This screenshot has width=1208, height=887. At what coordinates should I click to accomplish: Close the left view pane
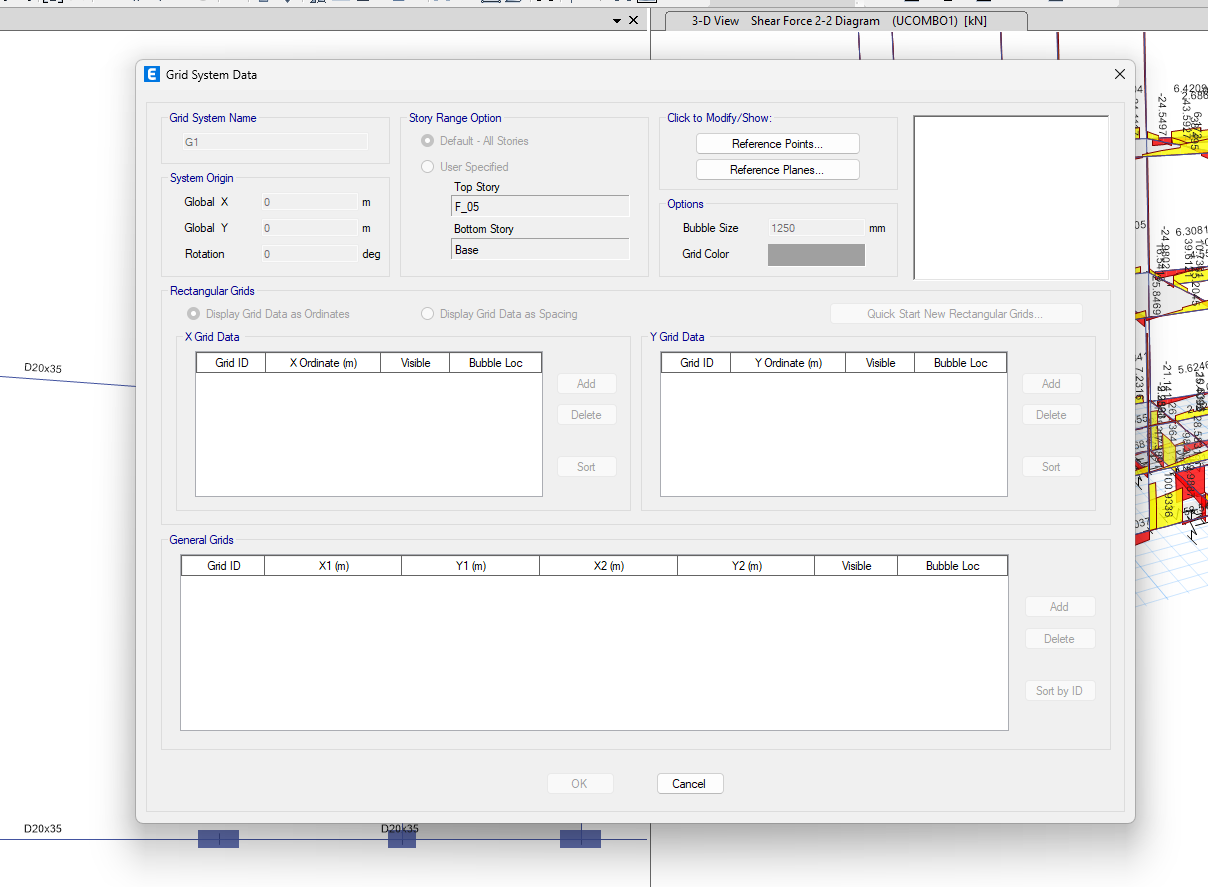[x=633, y=20]
